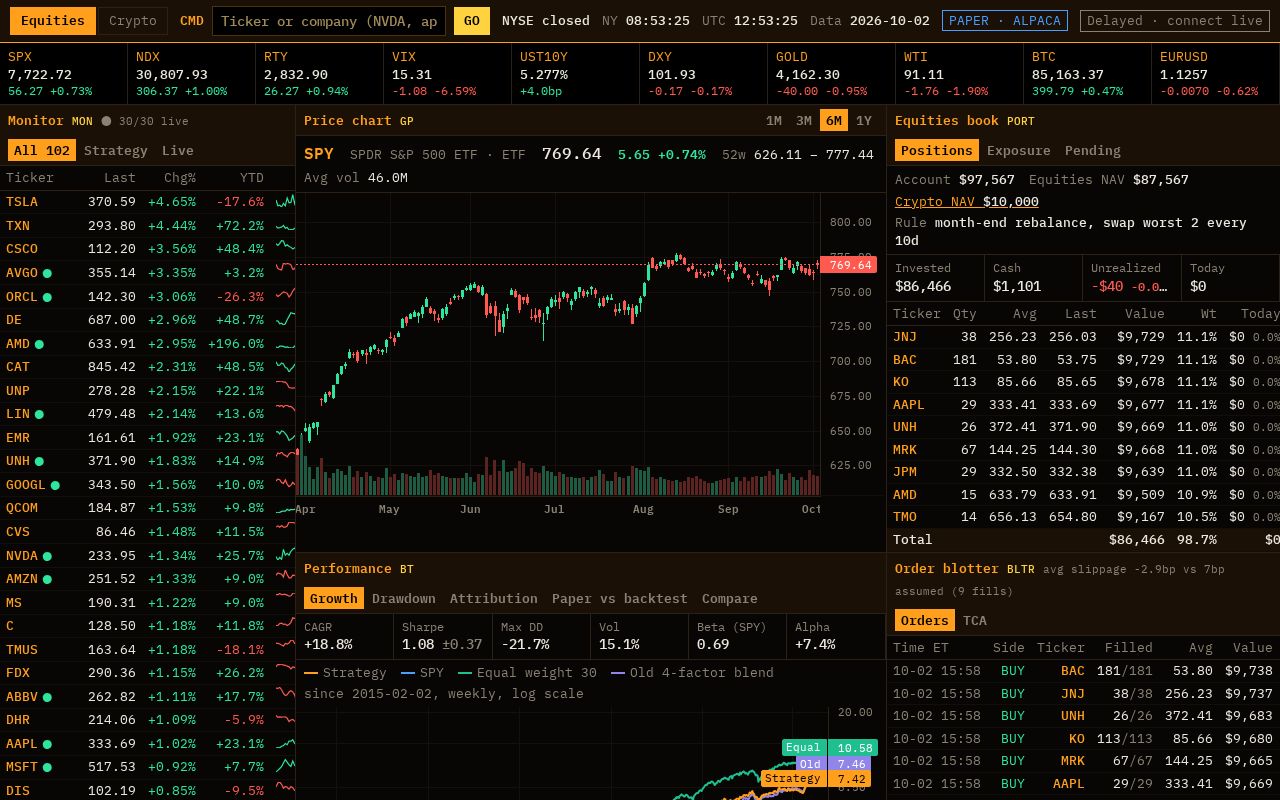Click the green dot beside AMD in the monitor

(x=39, y=344)
